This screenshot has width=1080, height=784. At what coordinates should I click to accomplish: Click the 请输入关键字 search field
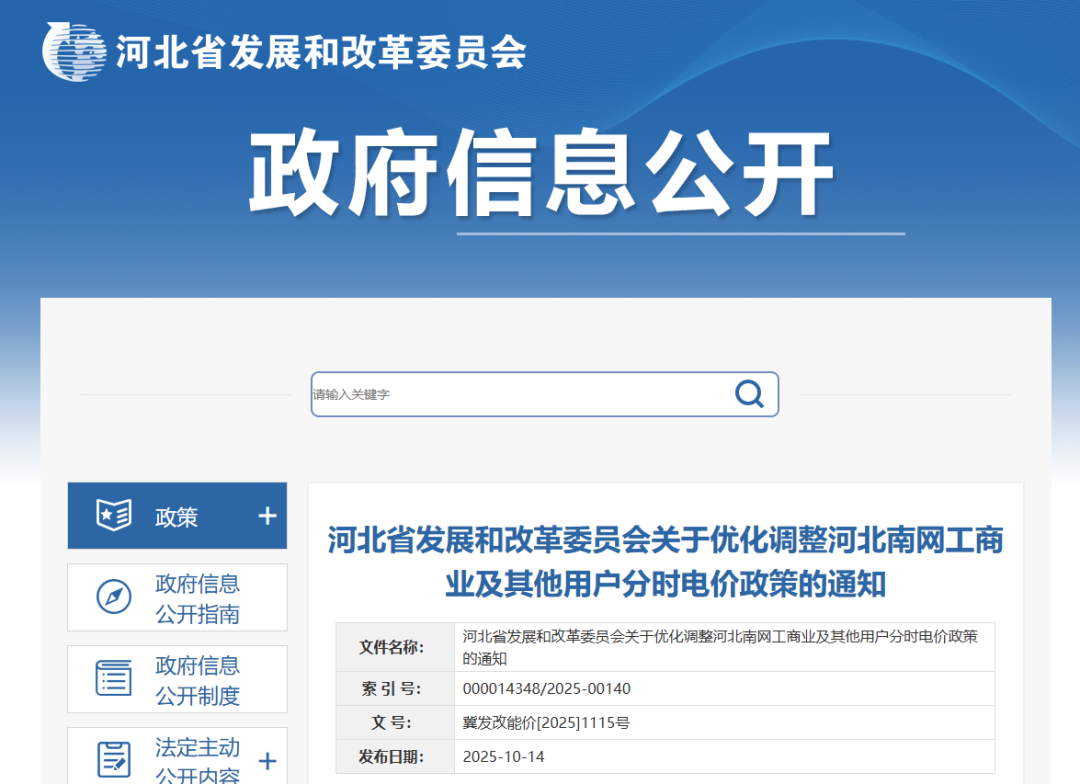coord(420,394)
